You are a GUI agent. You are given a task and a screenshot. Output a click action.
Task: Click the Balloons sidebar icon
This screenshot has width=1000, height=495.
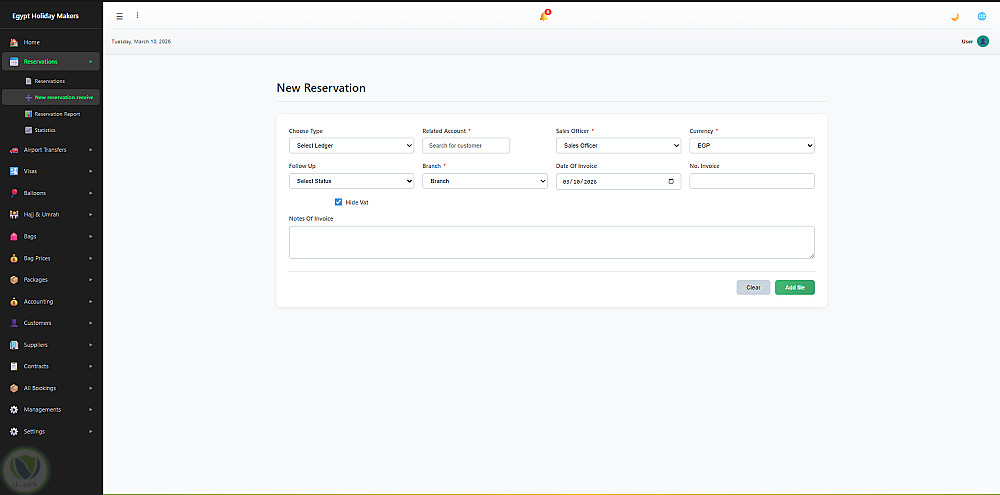(x=14, y=193)
